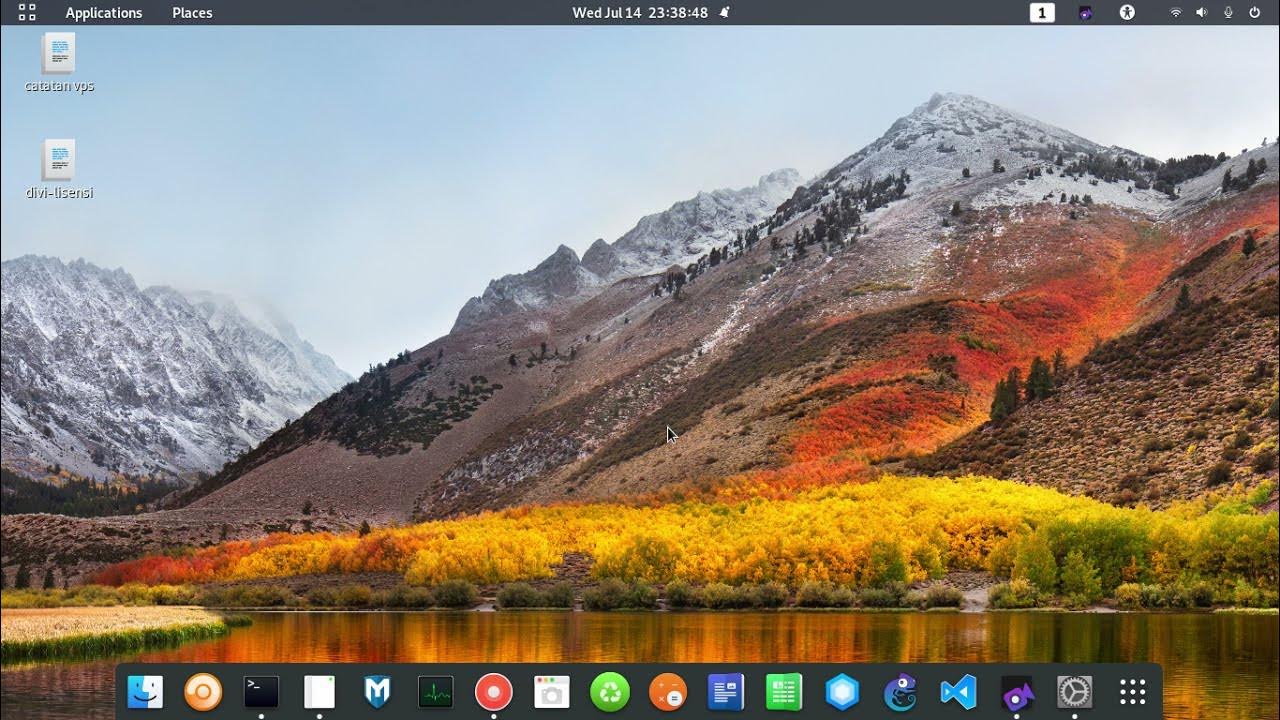Open the clock Wed Jul 14 calendar
Viewport: 1280px width, 720px height.
click(640, 12)
